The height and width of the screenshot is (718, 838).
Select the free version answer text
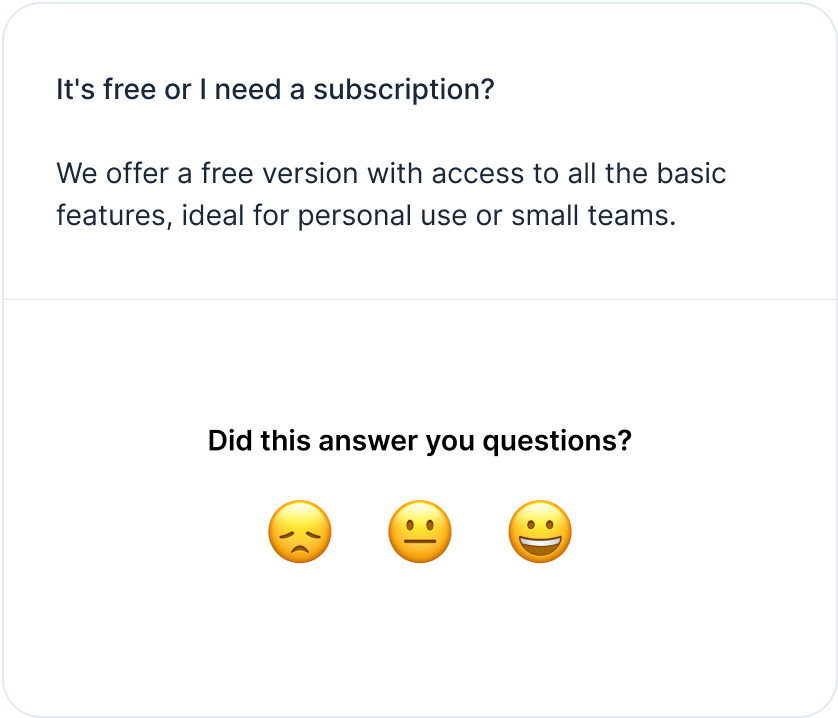pos(391,194)
